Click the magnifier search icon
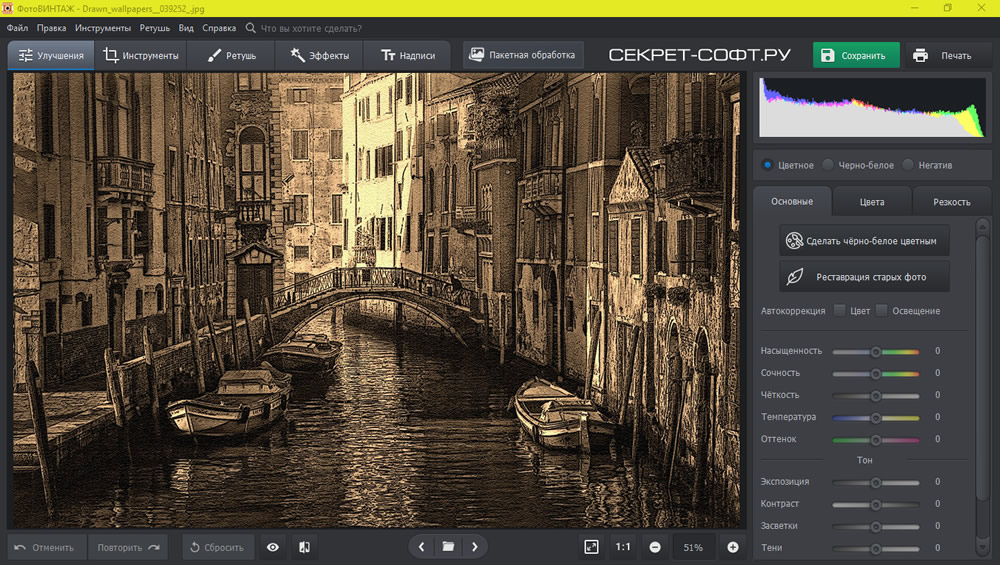Screen dimensions: 1000x565 point(251,28)
